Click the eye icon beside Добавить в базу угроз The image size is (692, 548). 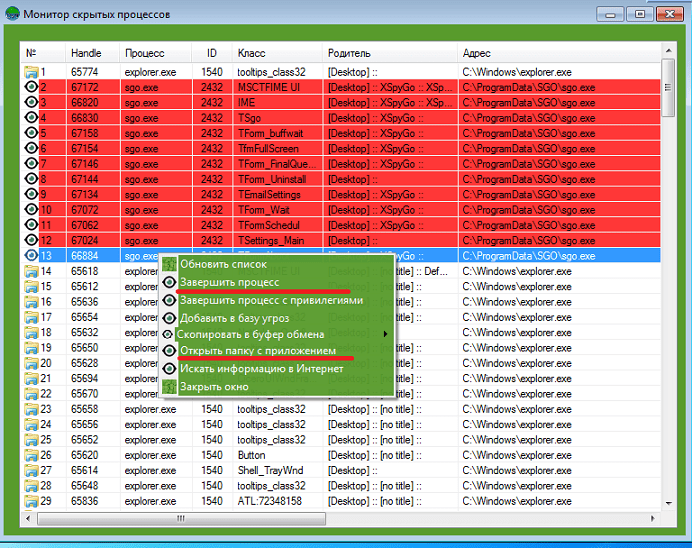169,318
